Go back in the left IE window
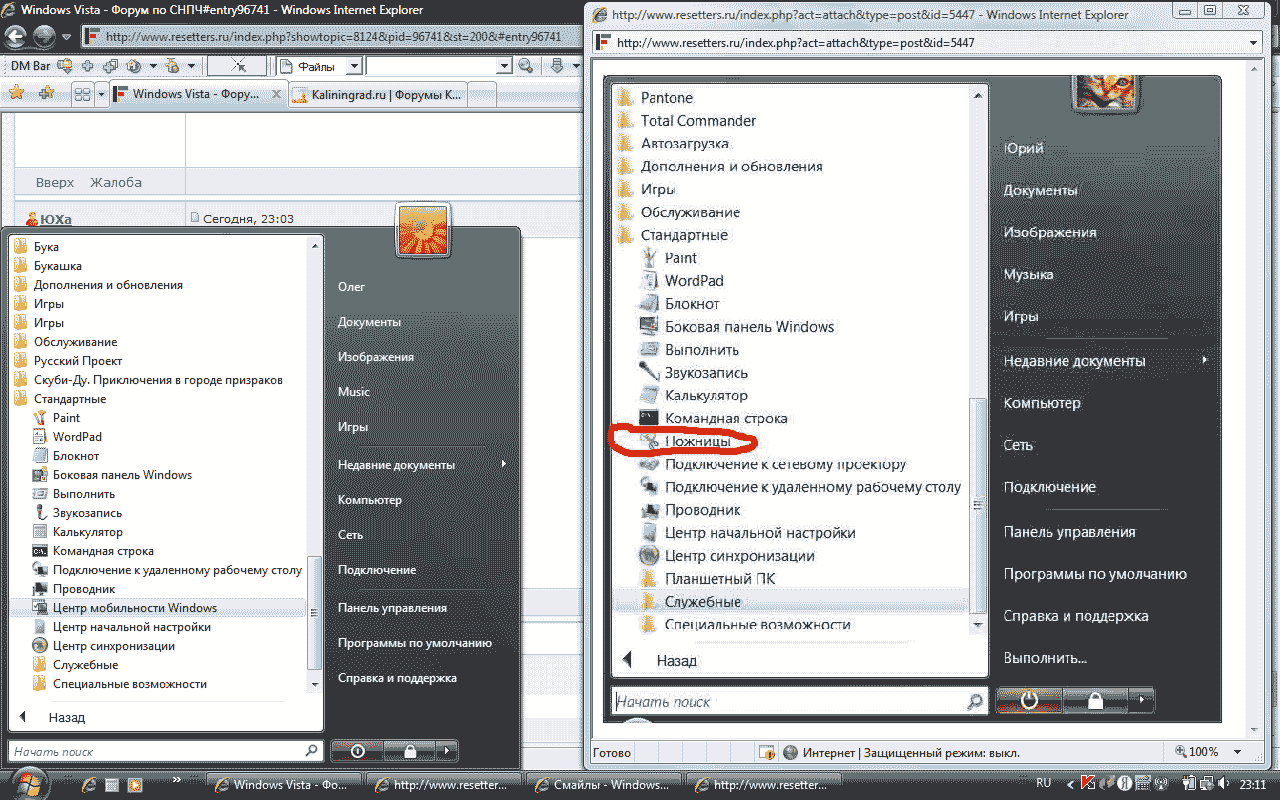Viewport: 1280px width, 800px height. (x=16, y=36)
